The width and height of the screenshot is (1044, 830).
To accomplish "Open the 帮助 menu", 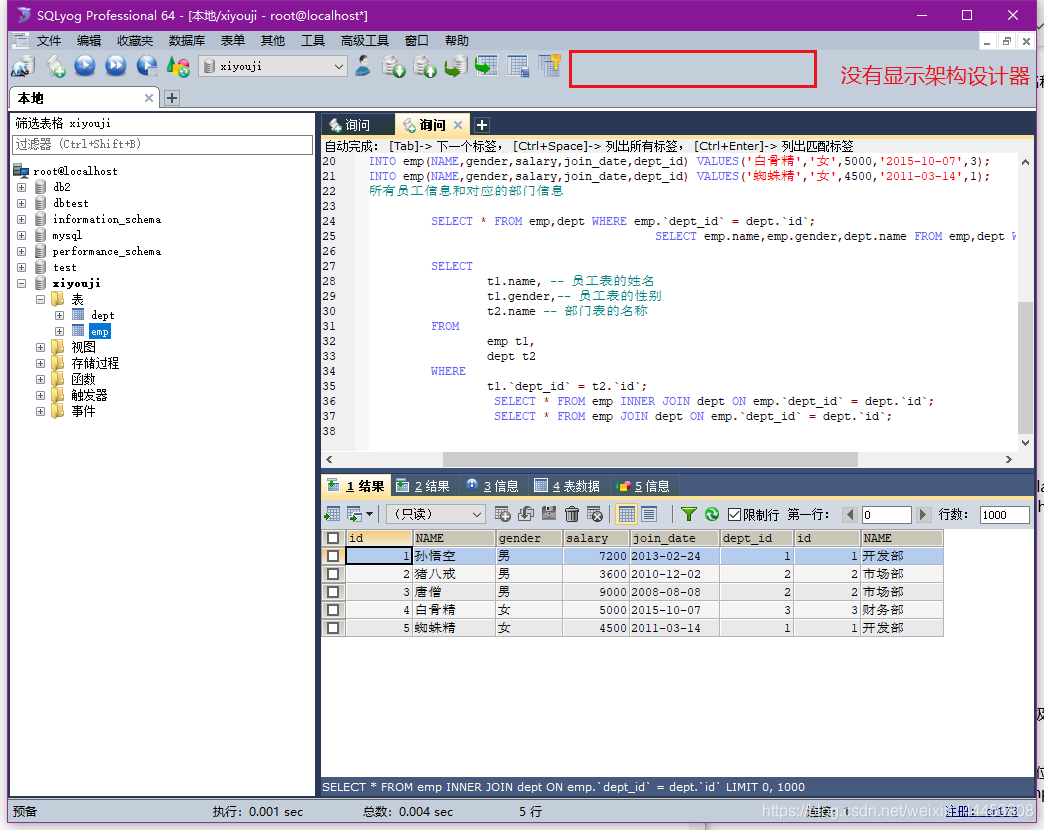I will (456, 41).
